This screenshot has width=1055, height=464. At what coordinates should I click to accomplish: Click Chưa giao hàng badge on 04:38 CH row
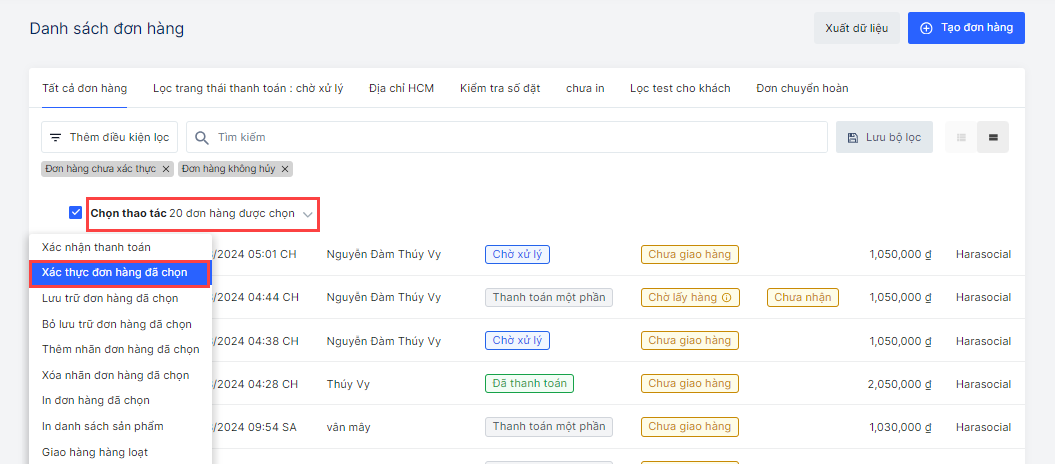[690, 340]
